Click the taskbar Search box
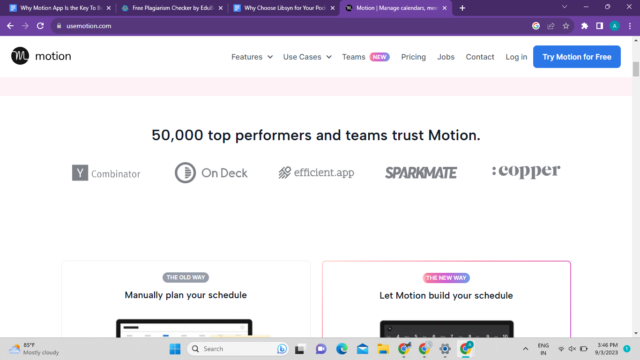This screenshot has width=640, height=360. [238, 349]
